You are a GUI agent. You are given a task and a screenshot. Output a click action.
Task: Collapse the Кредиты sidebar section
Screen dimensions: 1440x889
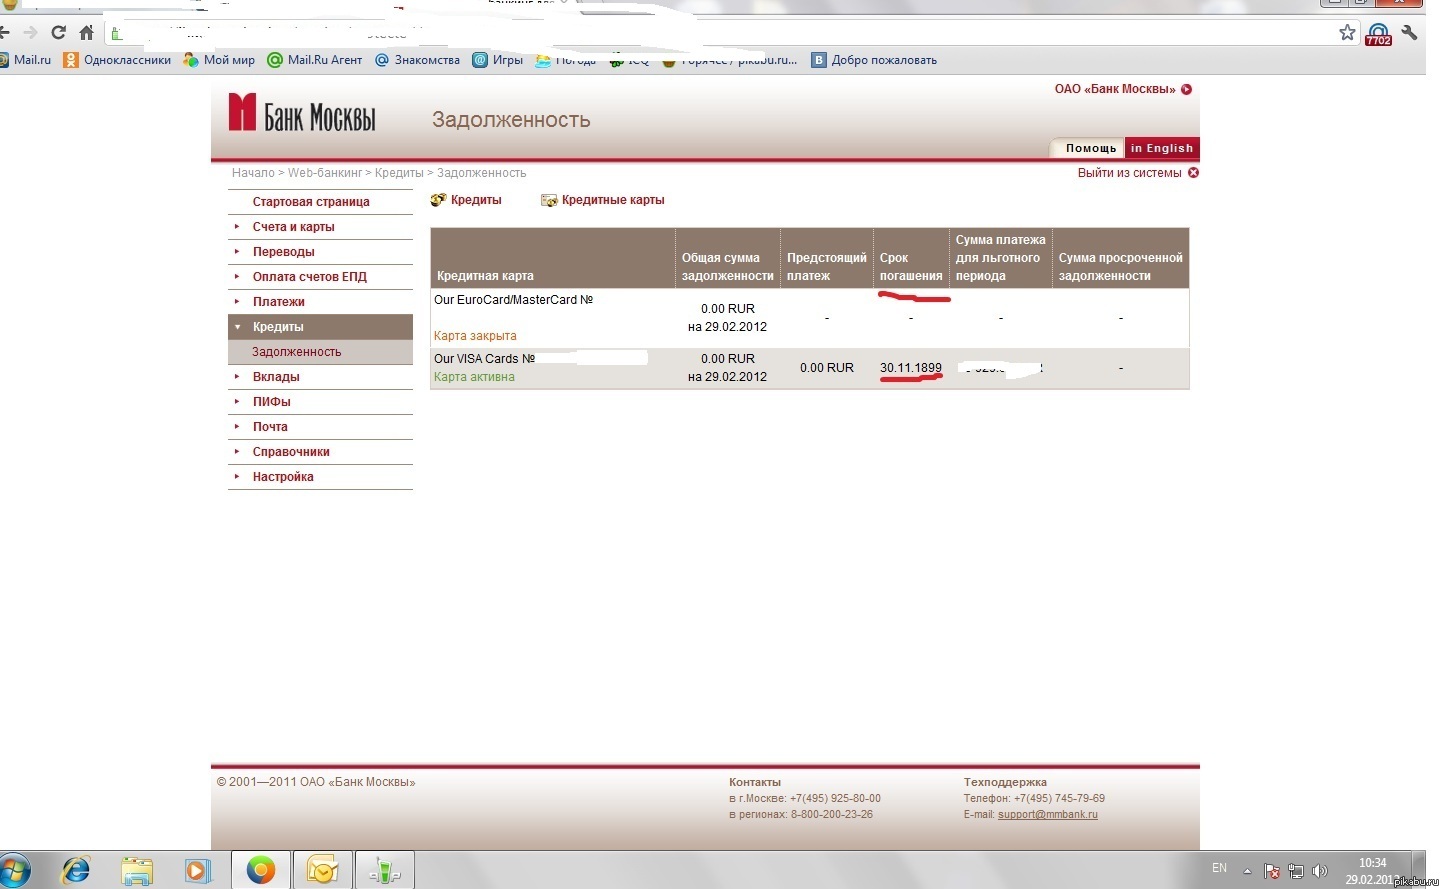278,327
